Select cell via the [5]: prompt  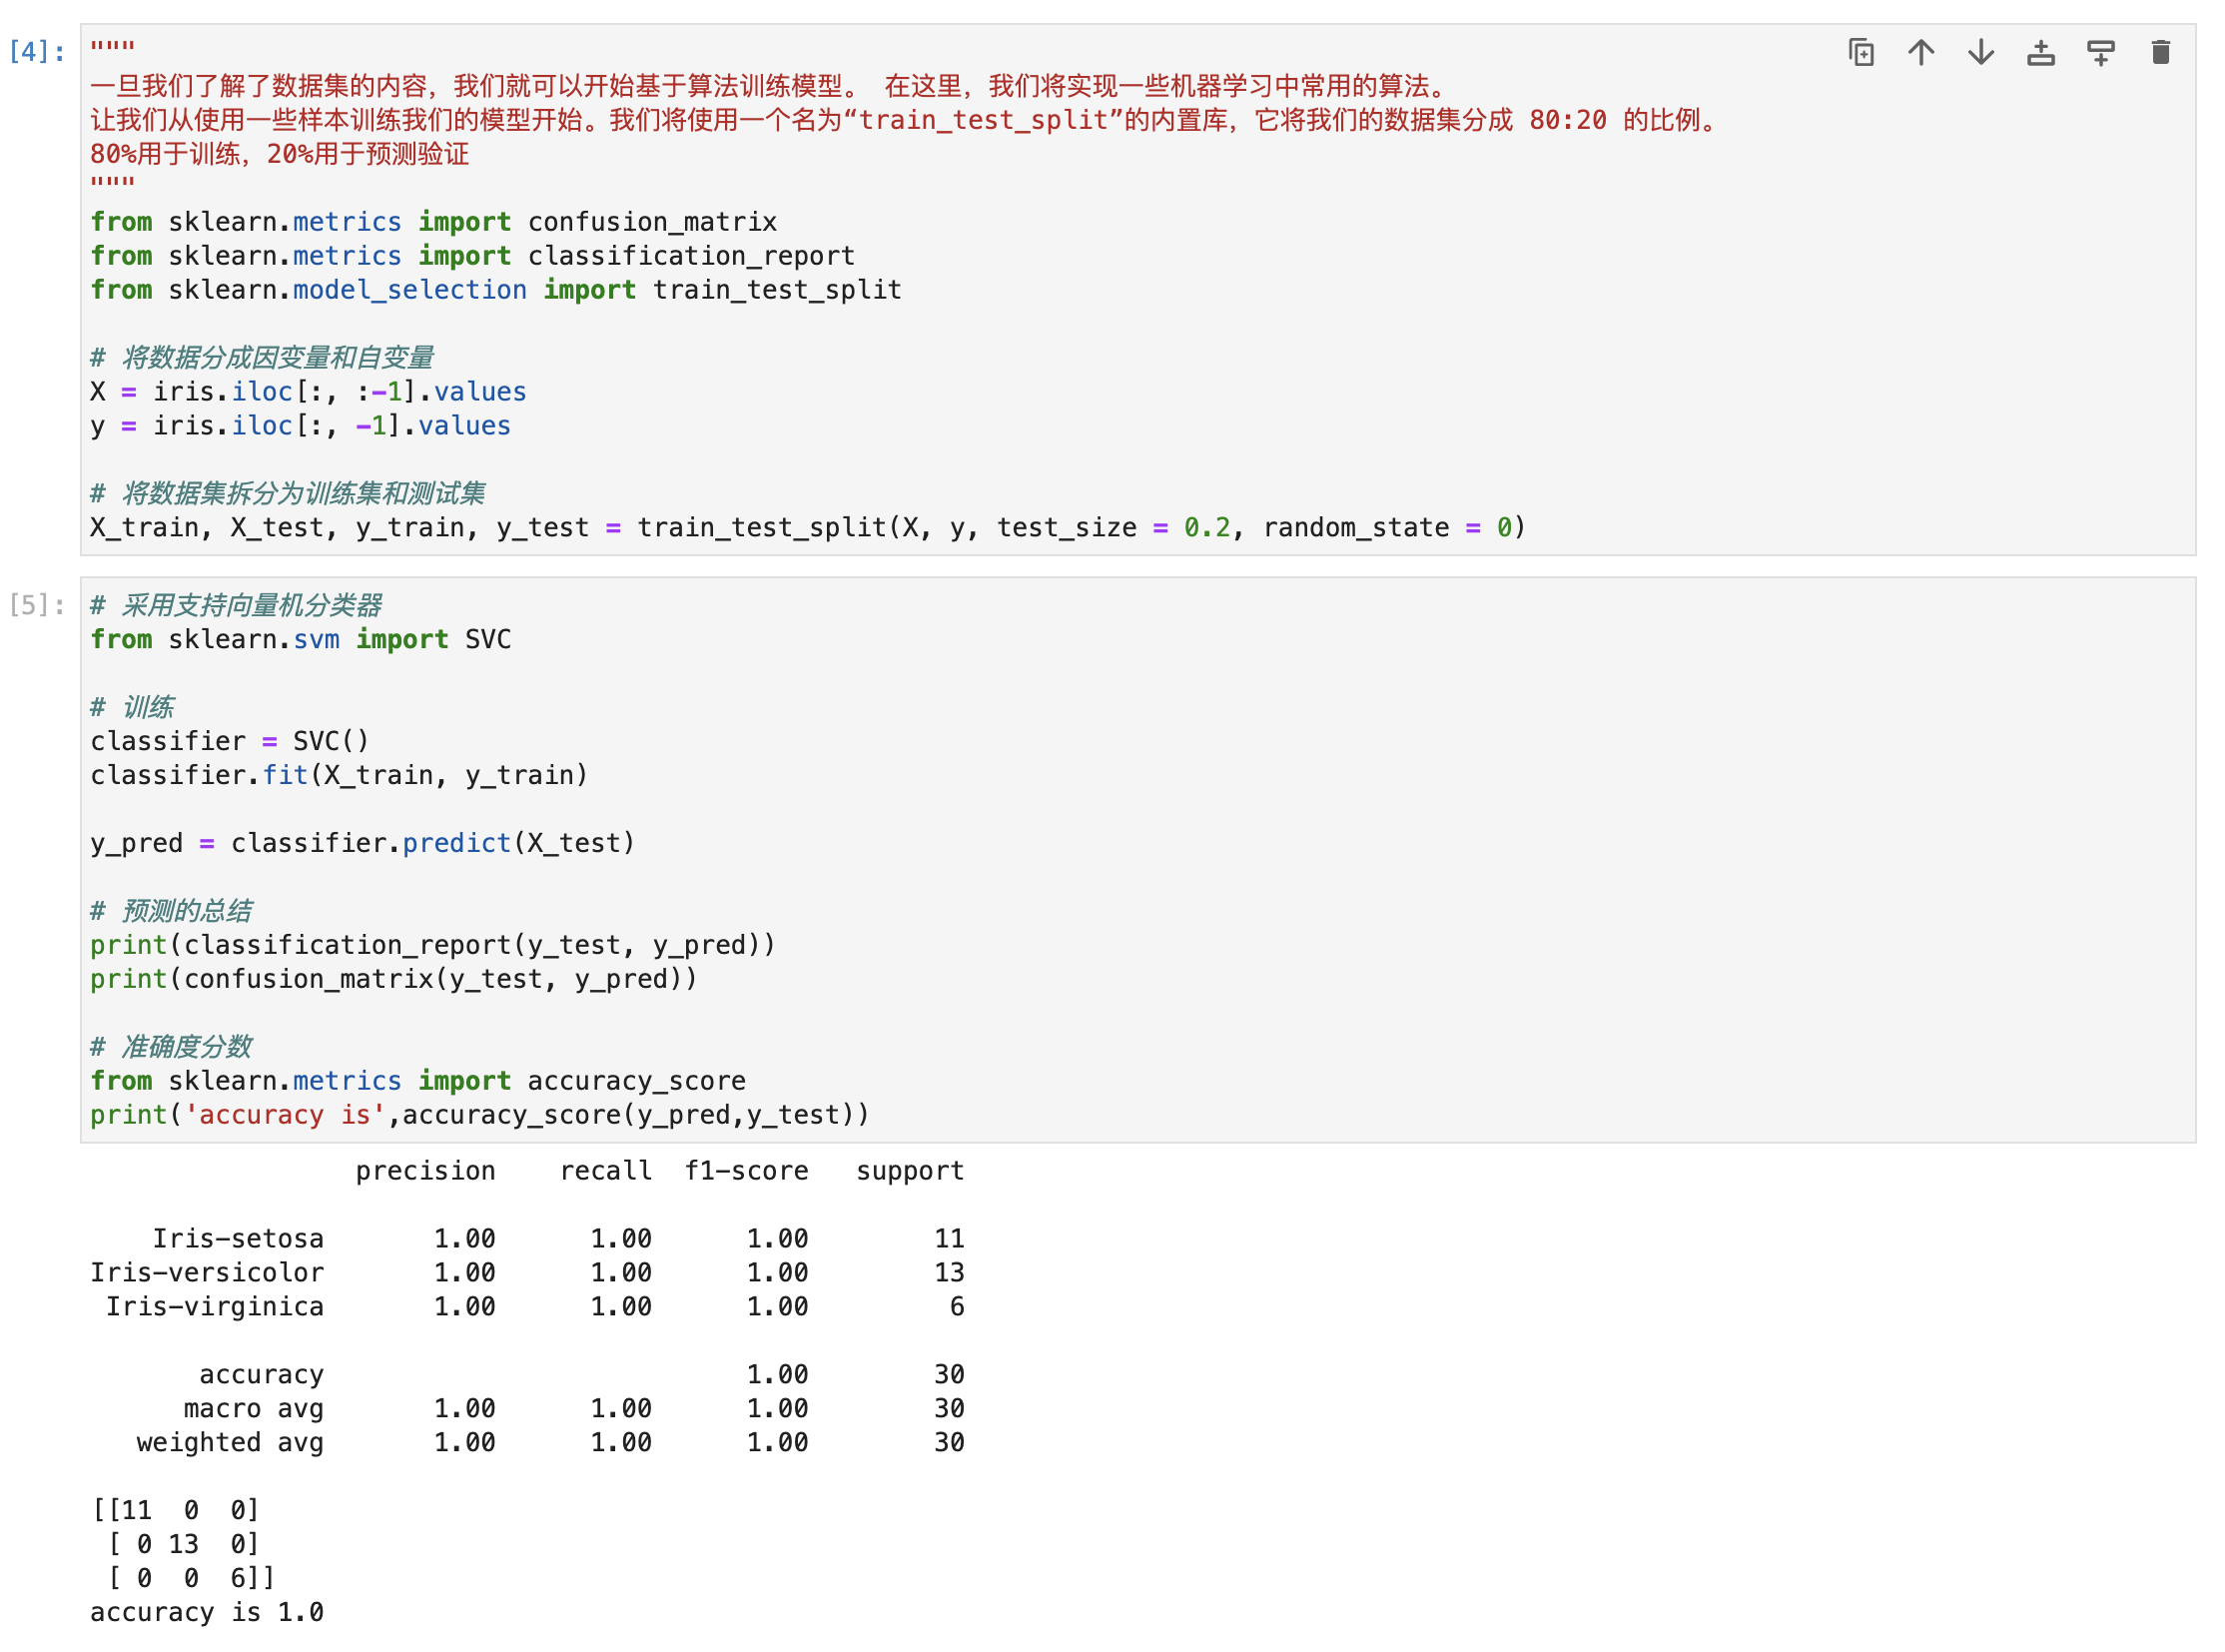37,605
